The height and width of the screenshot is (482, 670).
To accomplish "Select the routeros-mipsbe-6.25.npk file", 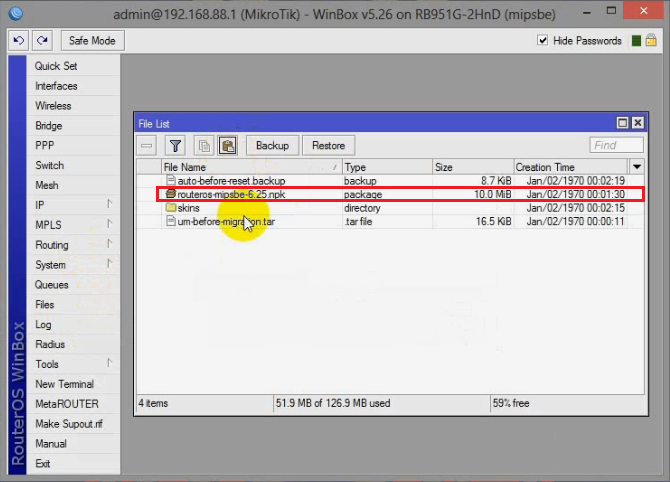I will coord(390,194).
